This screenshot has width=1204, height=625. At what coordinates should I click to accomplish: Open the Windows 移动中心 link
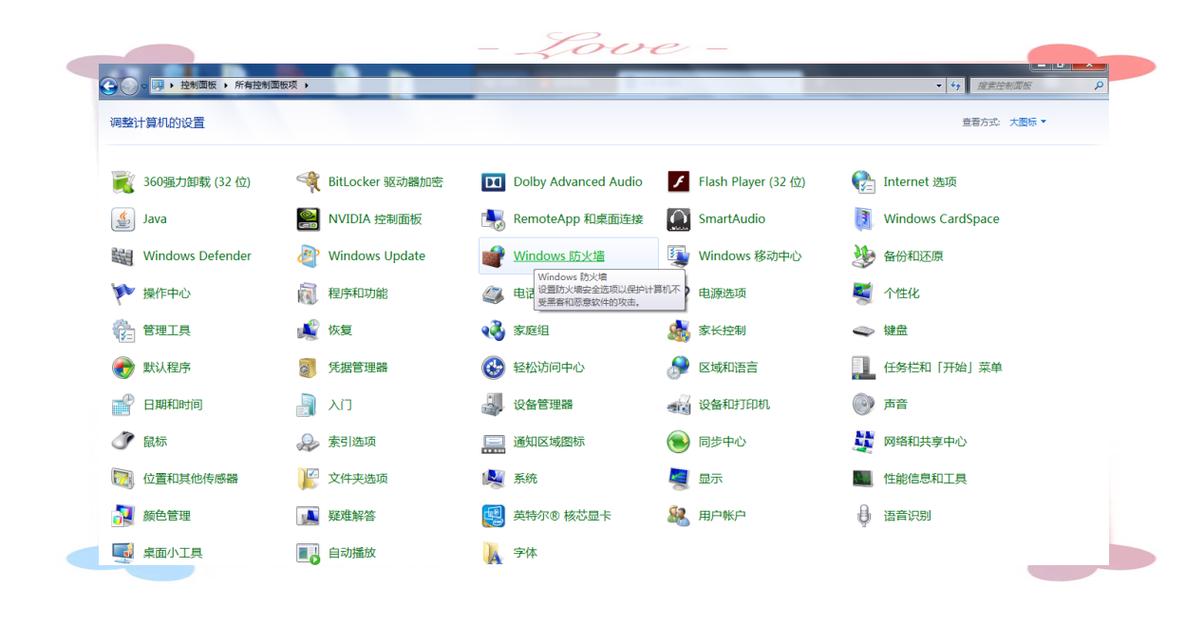[x=750, y=256]
